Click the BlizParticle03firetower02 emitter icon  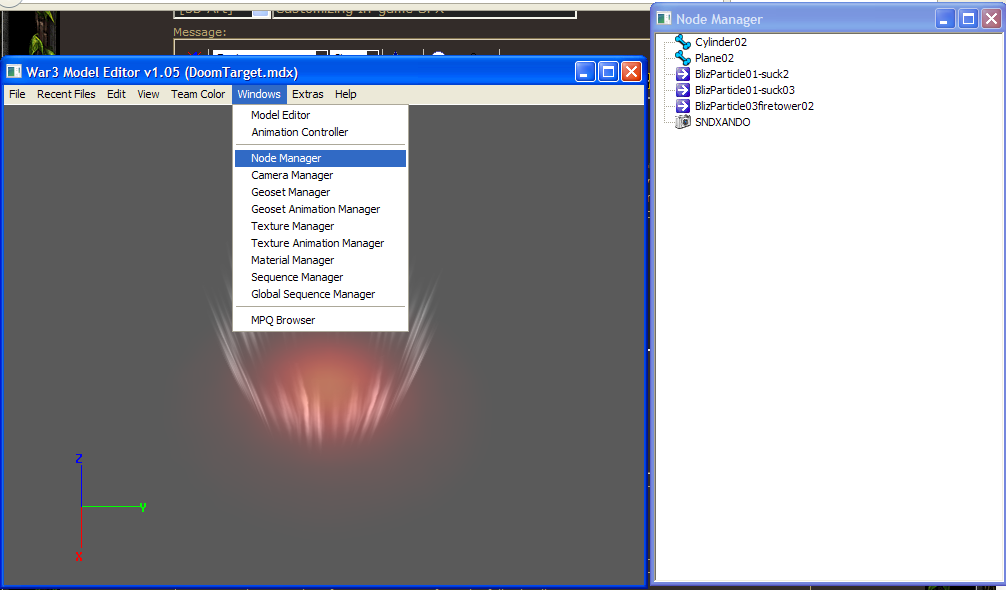(683, 106)
